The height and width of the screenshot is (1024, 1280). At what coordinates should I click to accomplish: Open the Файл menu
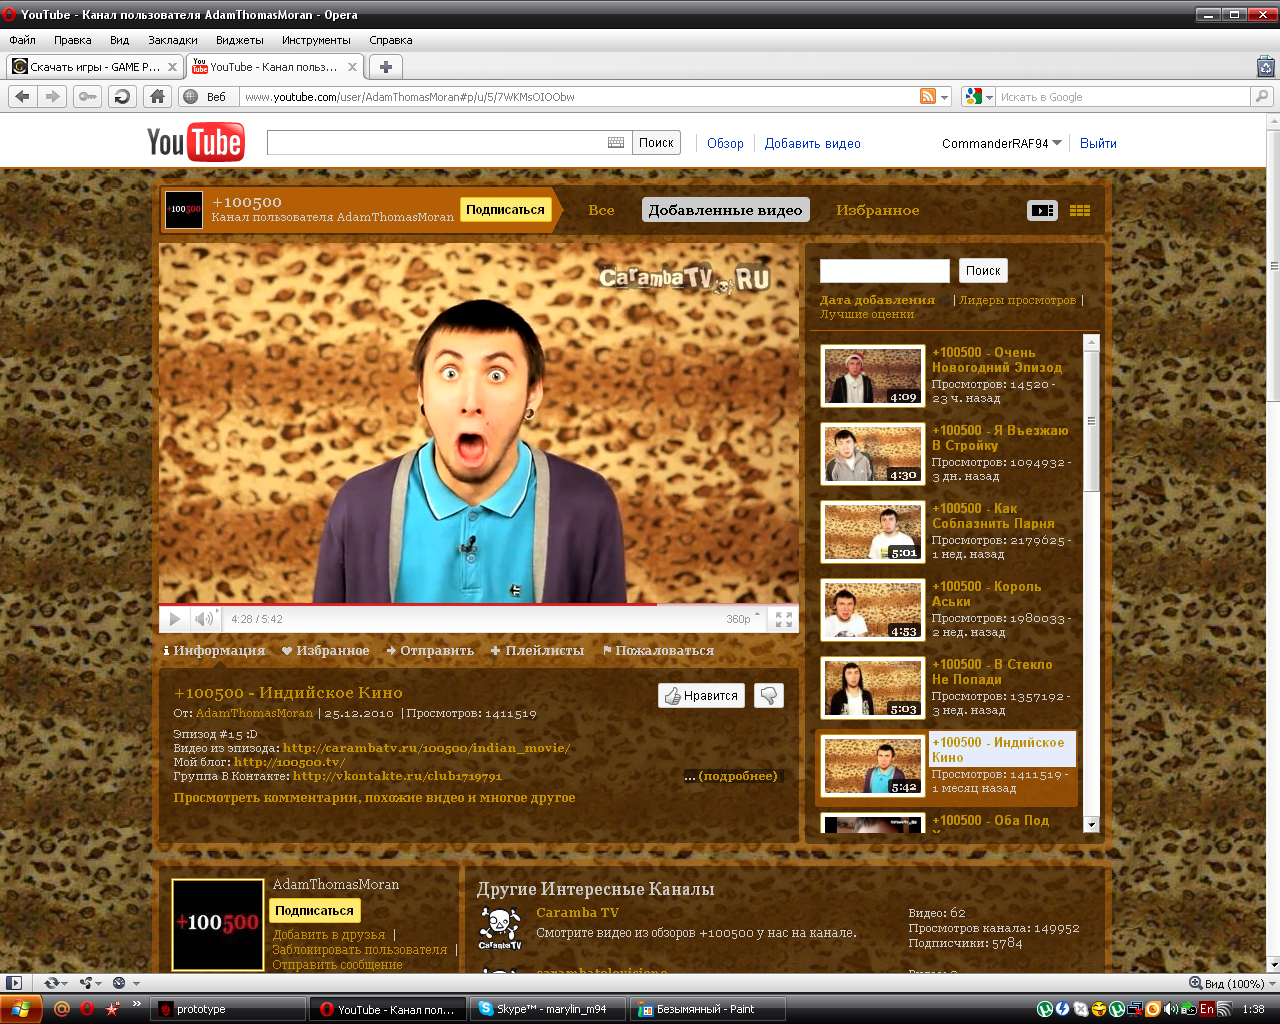tap(22, 40)
